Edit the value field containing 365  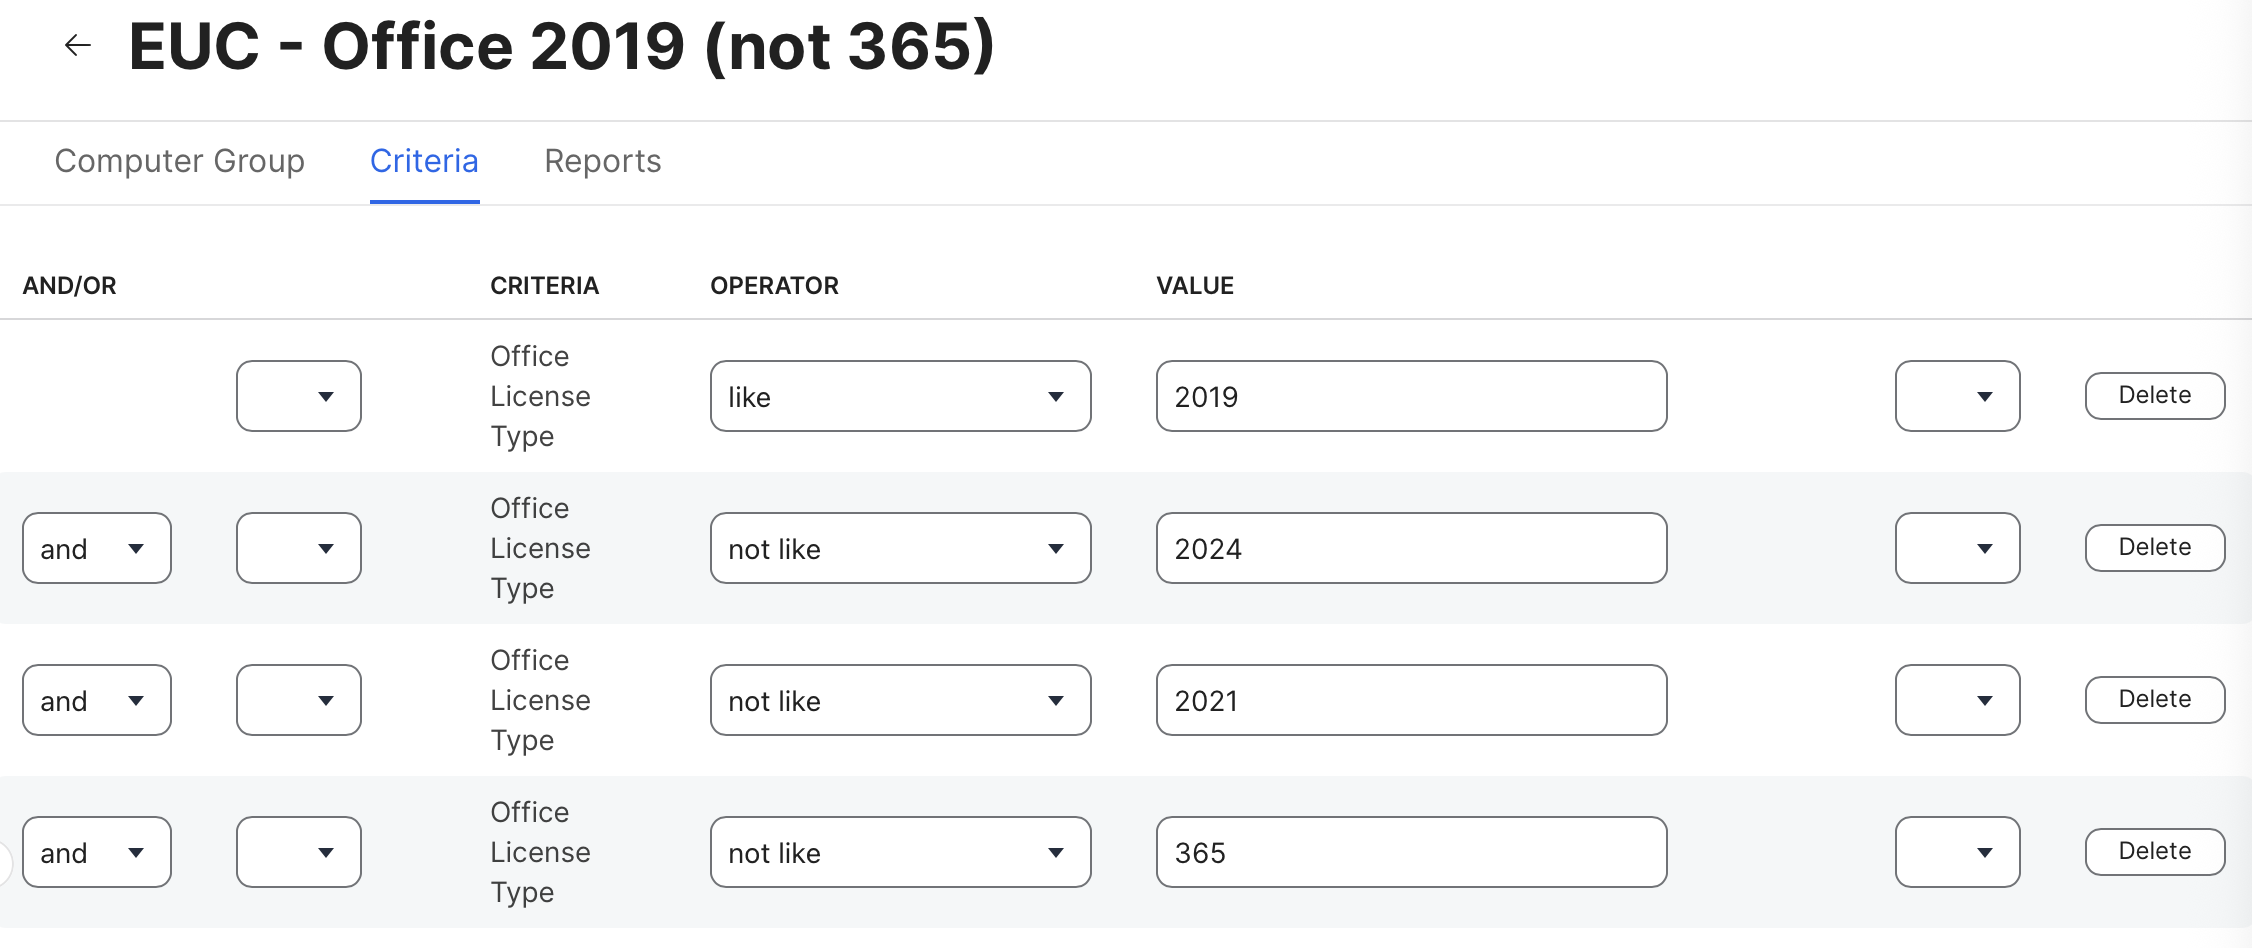[1411, 852]
